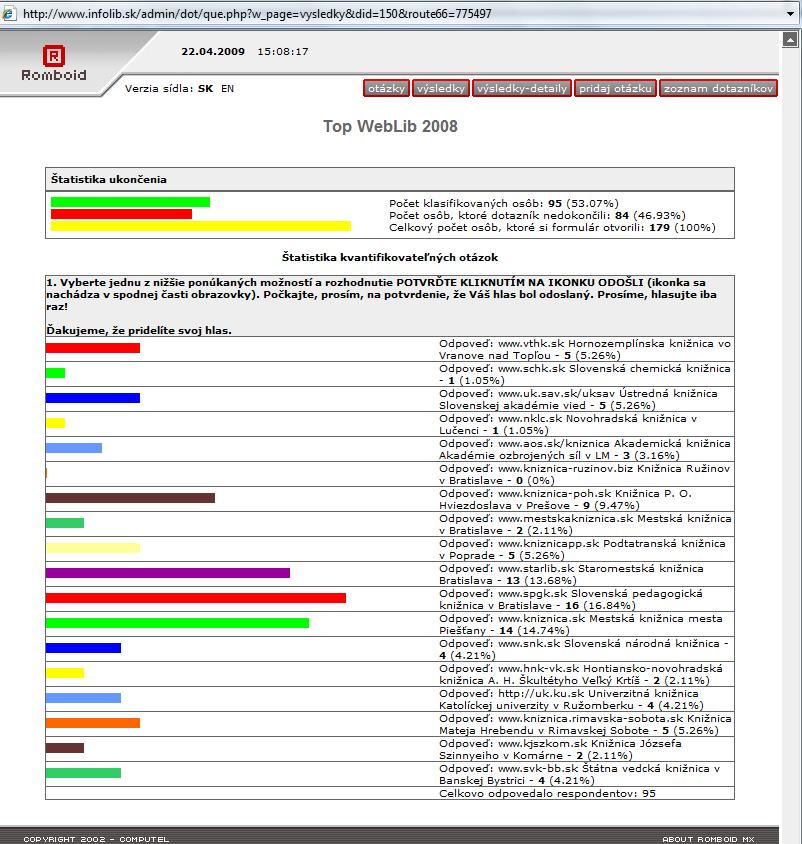Screen dimensions: 802x844
Task: Click the www.snk.sk answer text
Action: click(x=584, y=650)
